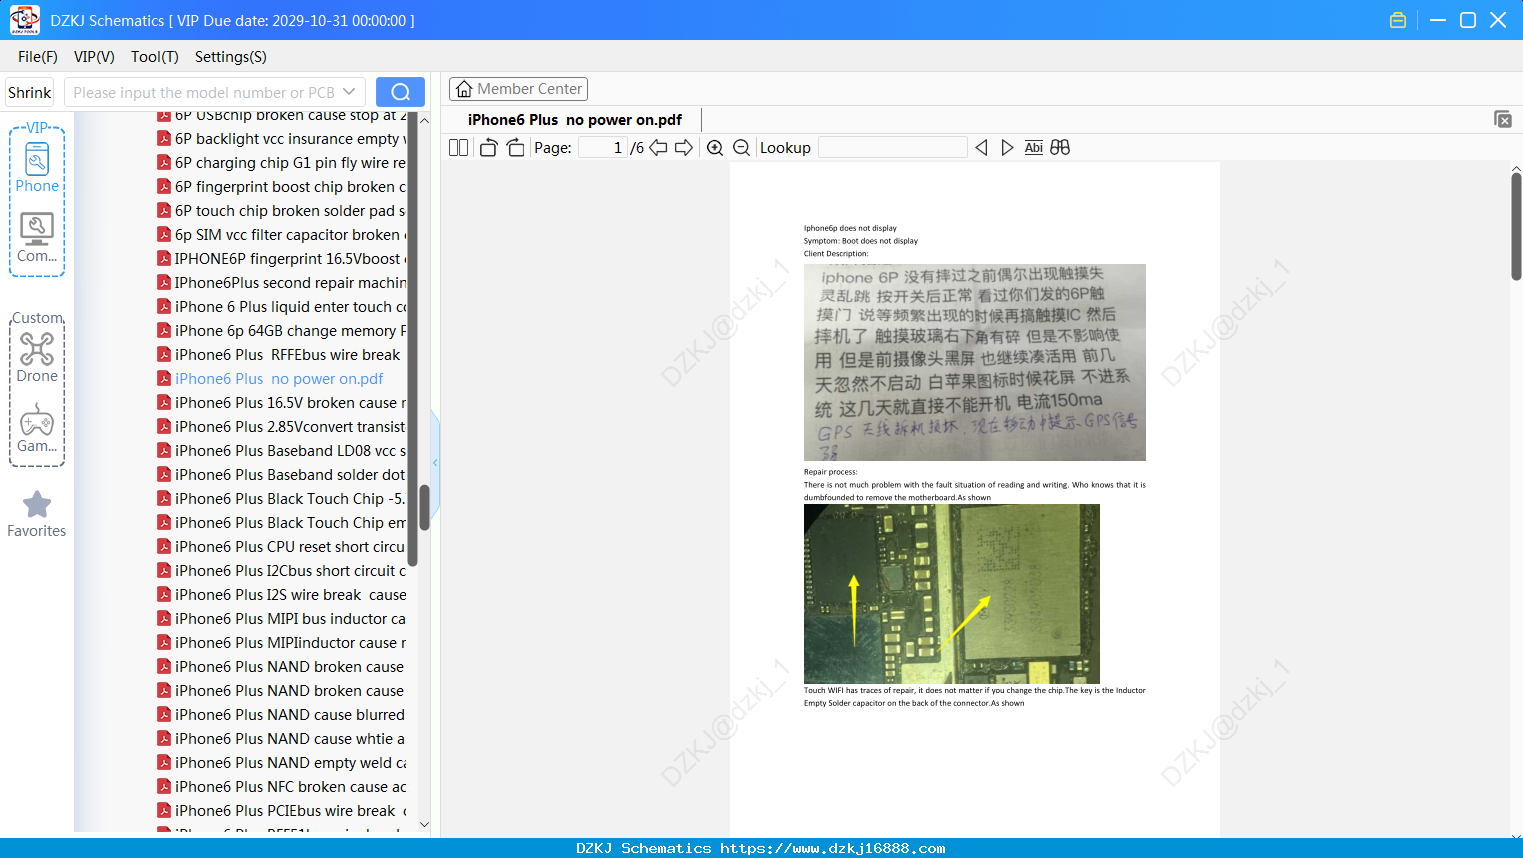Screen dimensions: 1523x858
Task: Open the model number dropdown arrow
Action: click(349, 92)
